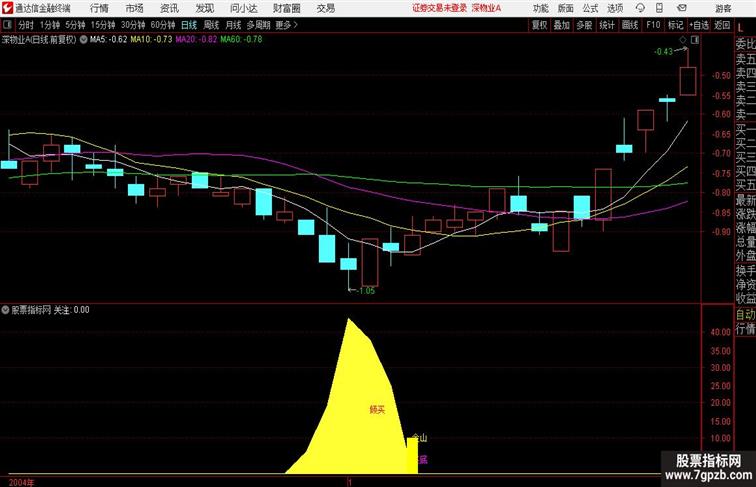Click the MA60 value label

click(242, 40)
